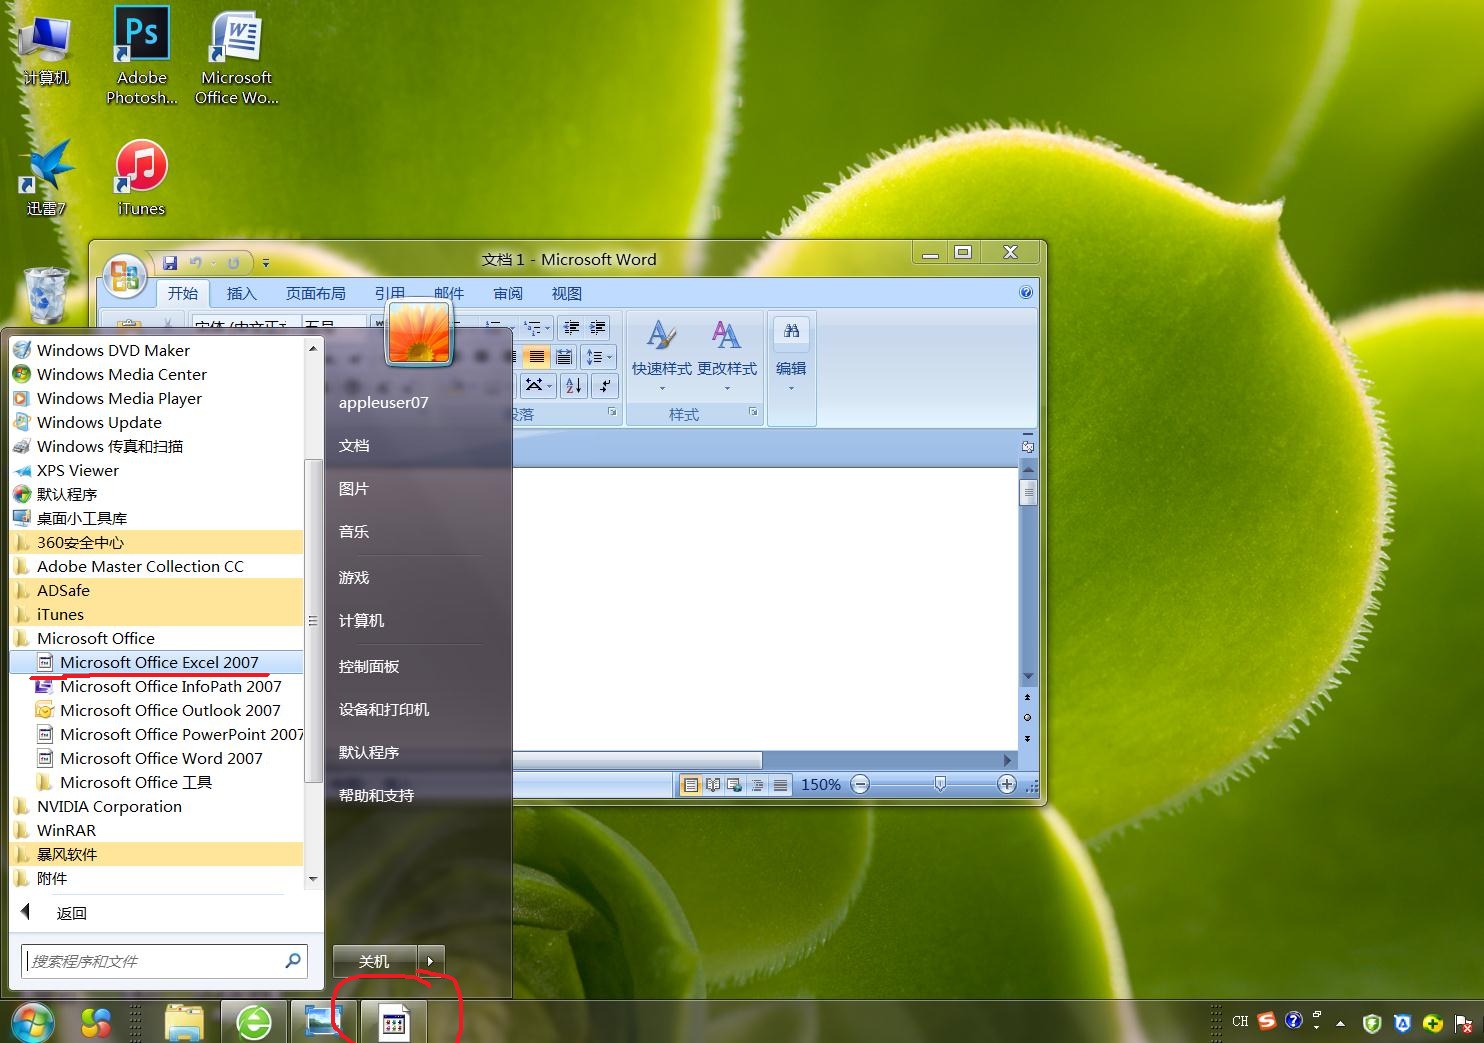Open Microsoft Office Word 2007 entry
Viewport: 1484px width, 1043px height.
click(x=157, y=758)
